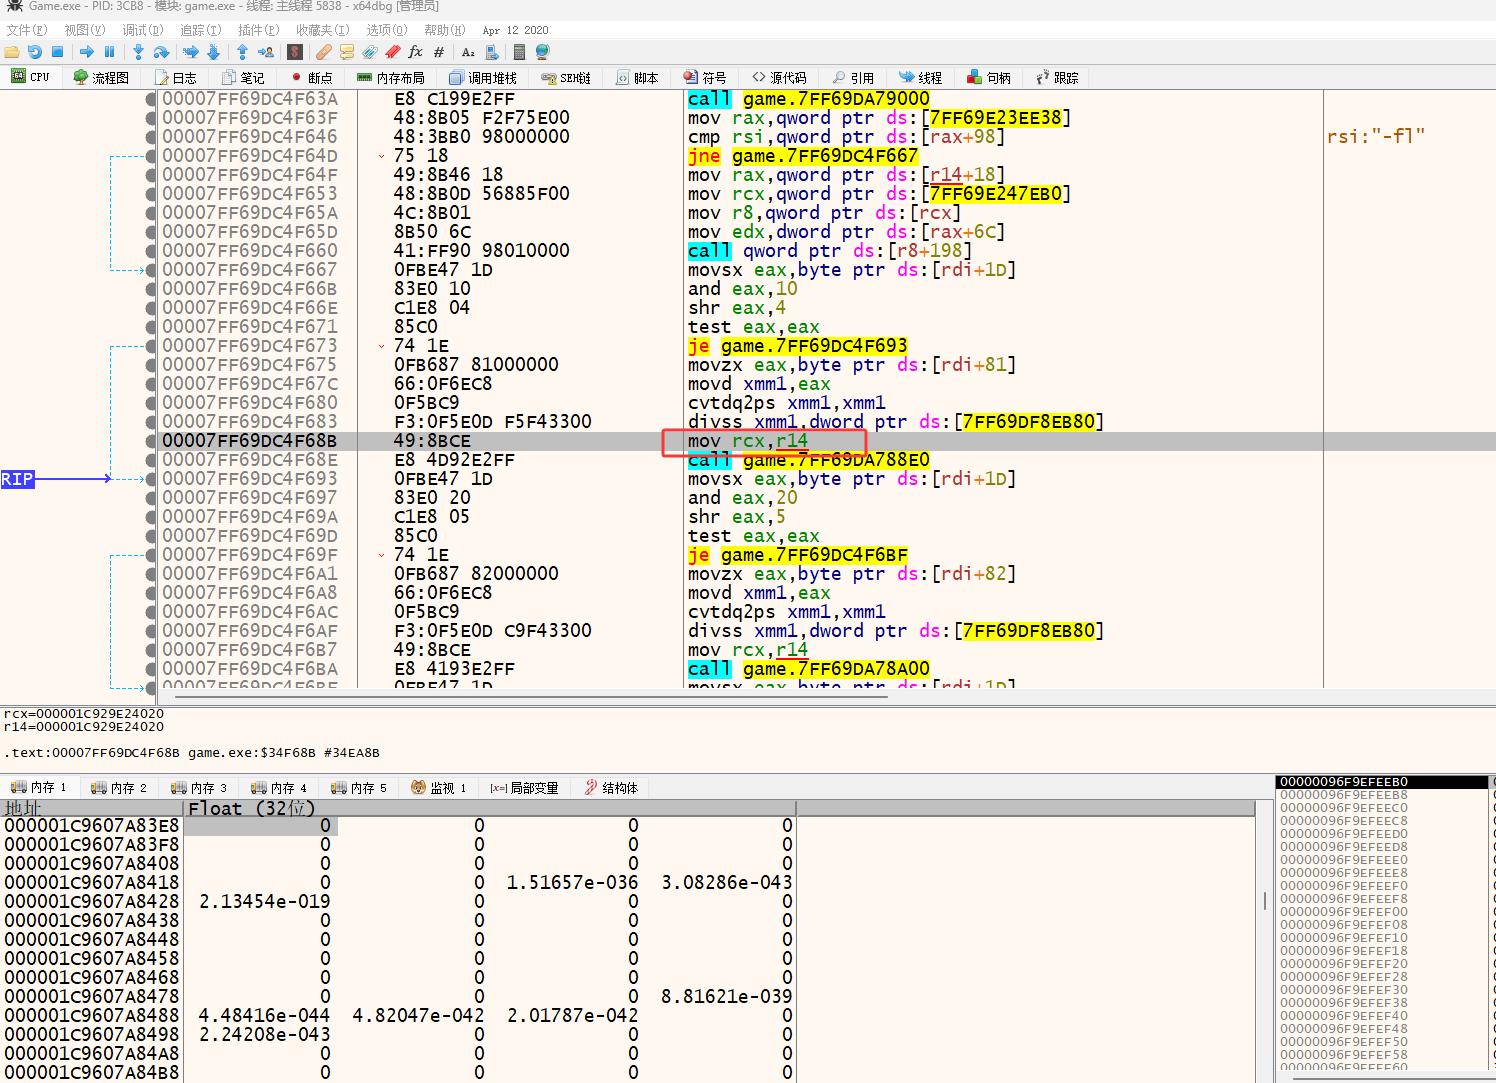Switch to the 笔记 notes tab
The height and width of the screenshot is (1083, 1496).
pos(243,77)
